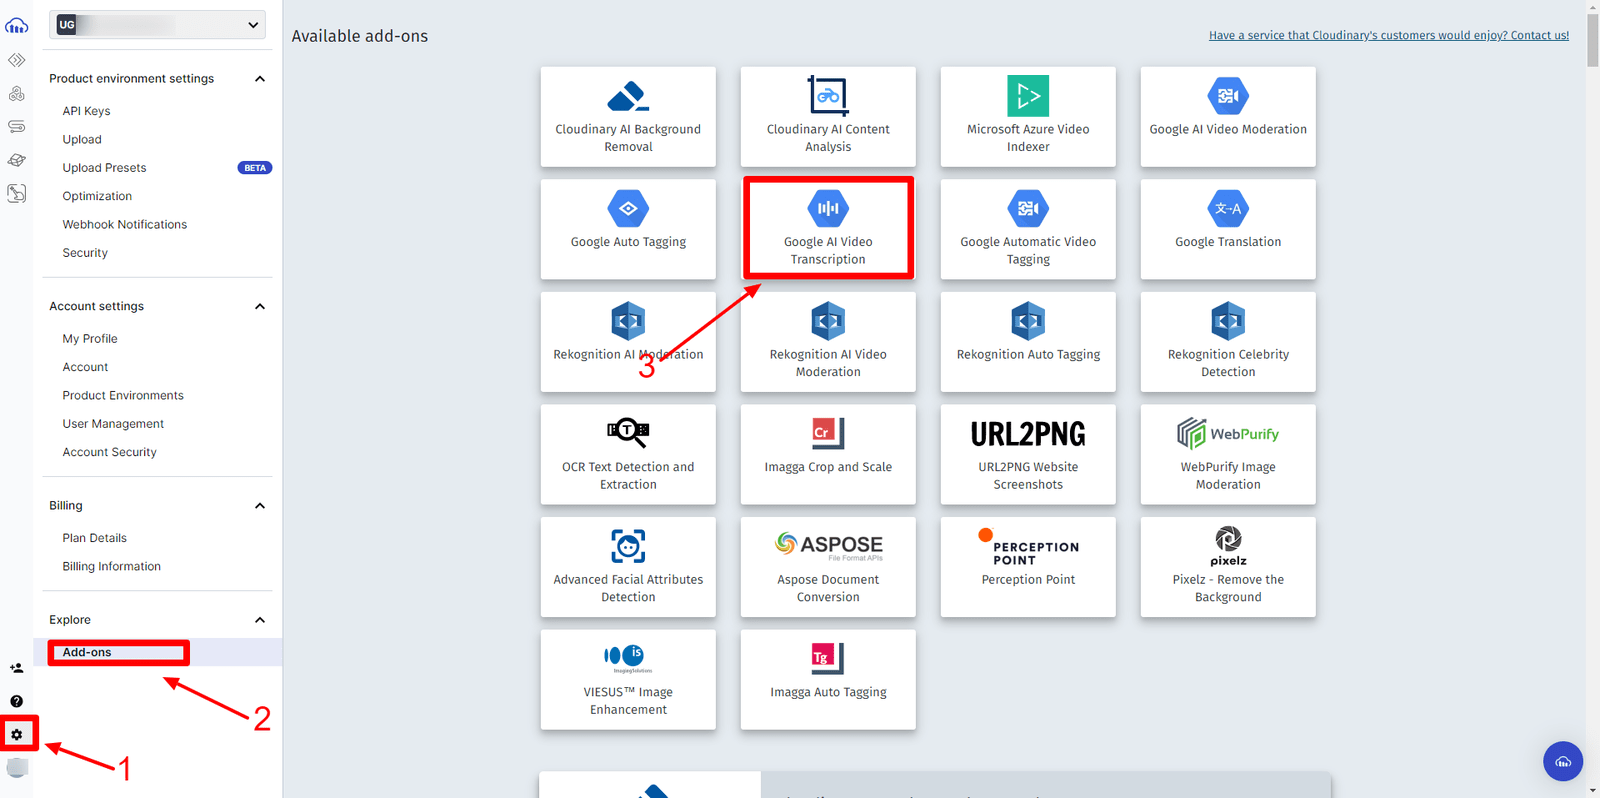Collapse the Billing section
1600x798 pixels.
tap(260, 506)
